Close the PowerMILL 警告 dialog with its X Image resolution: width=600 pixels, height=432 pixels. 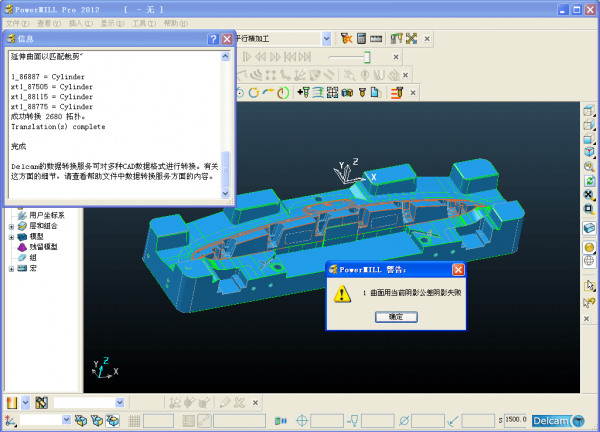(x=458, y=270)
